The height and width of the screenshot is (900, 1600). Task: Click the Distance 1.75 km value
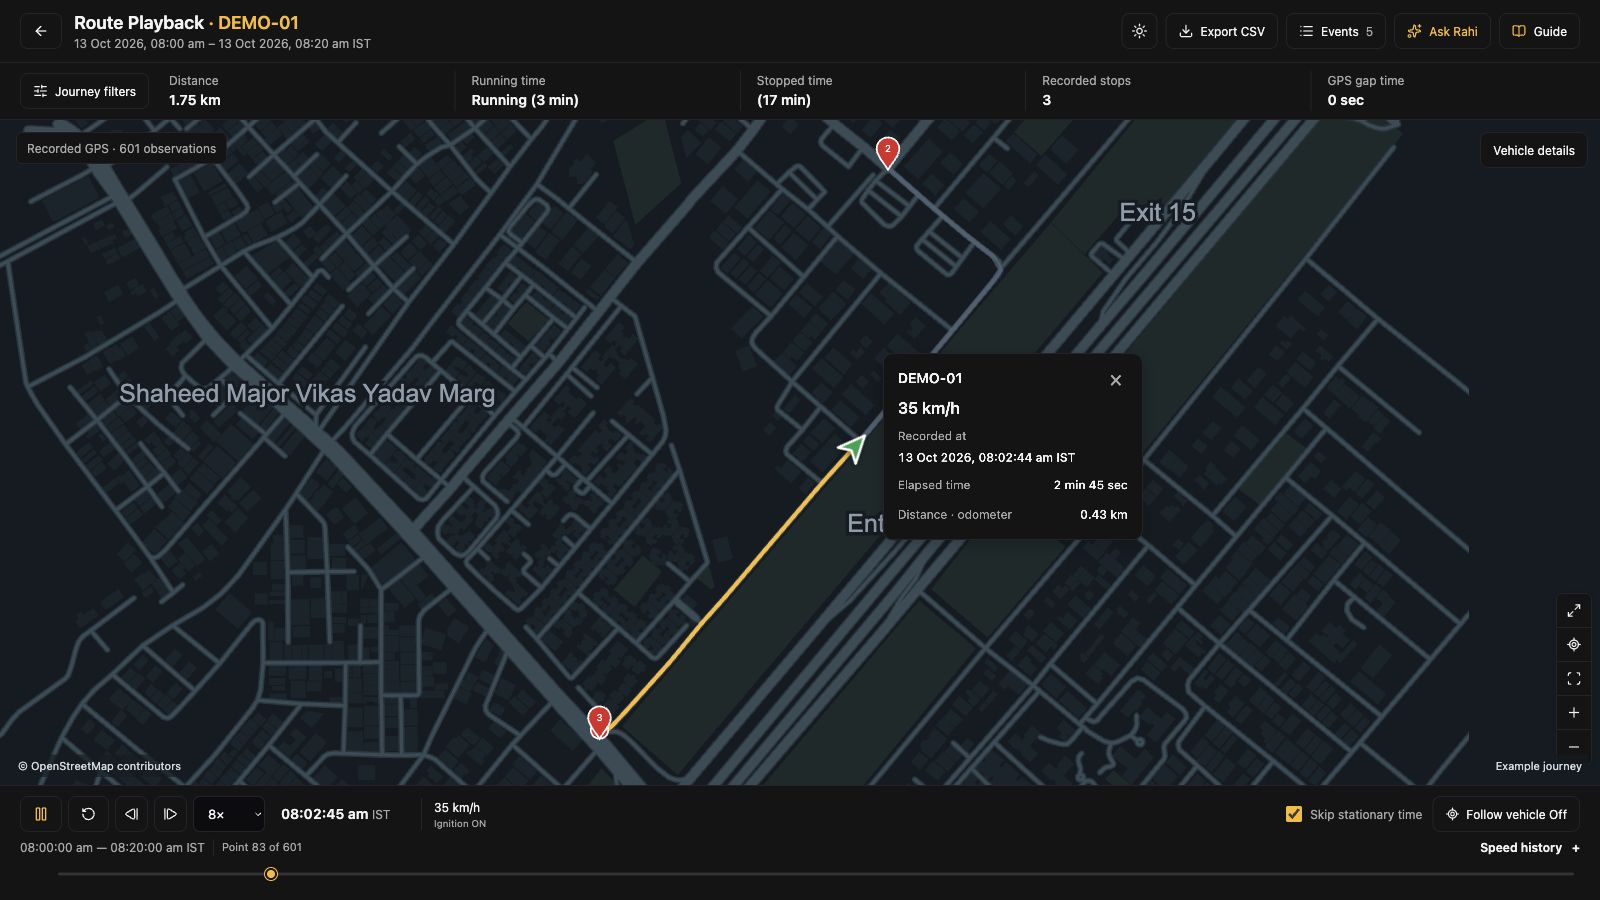(195, 100)
